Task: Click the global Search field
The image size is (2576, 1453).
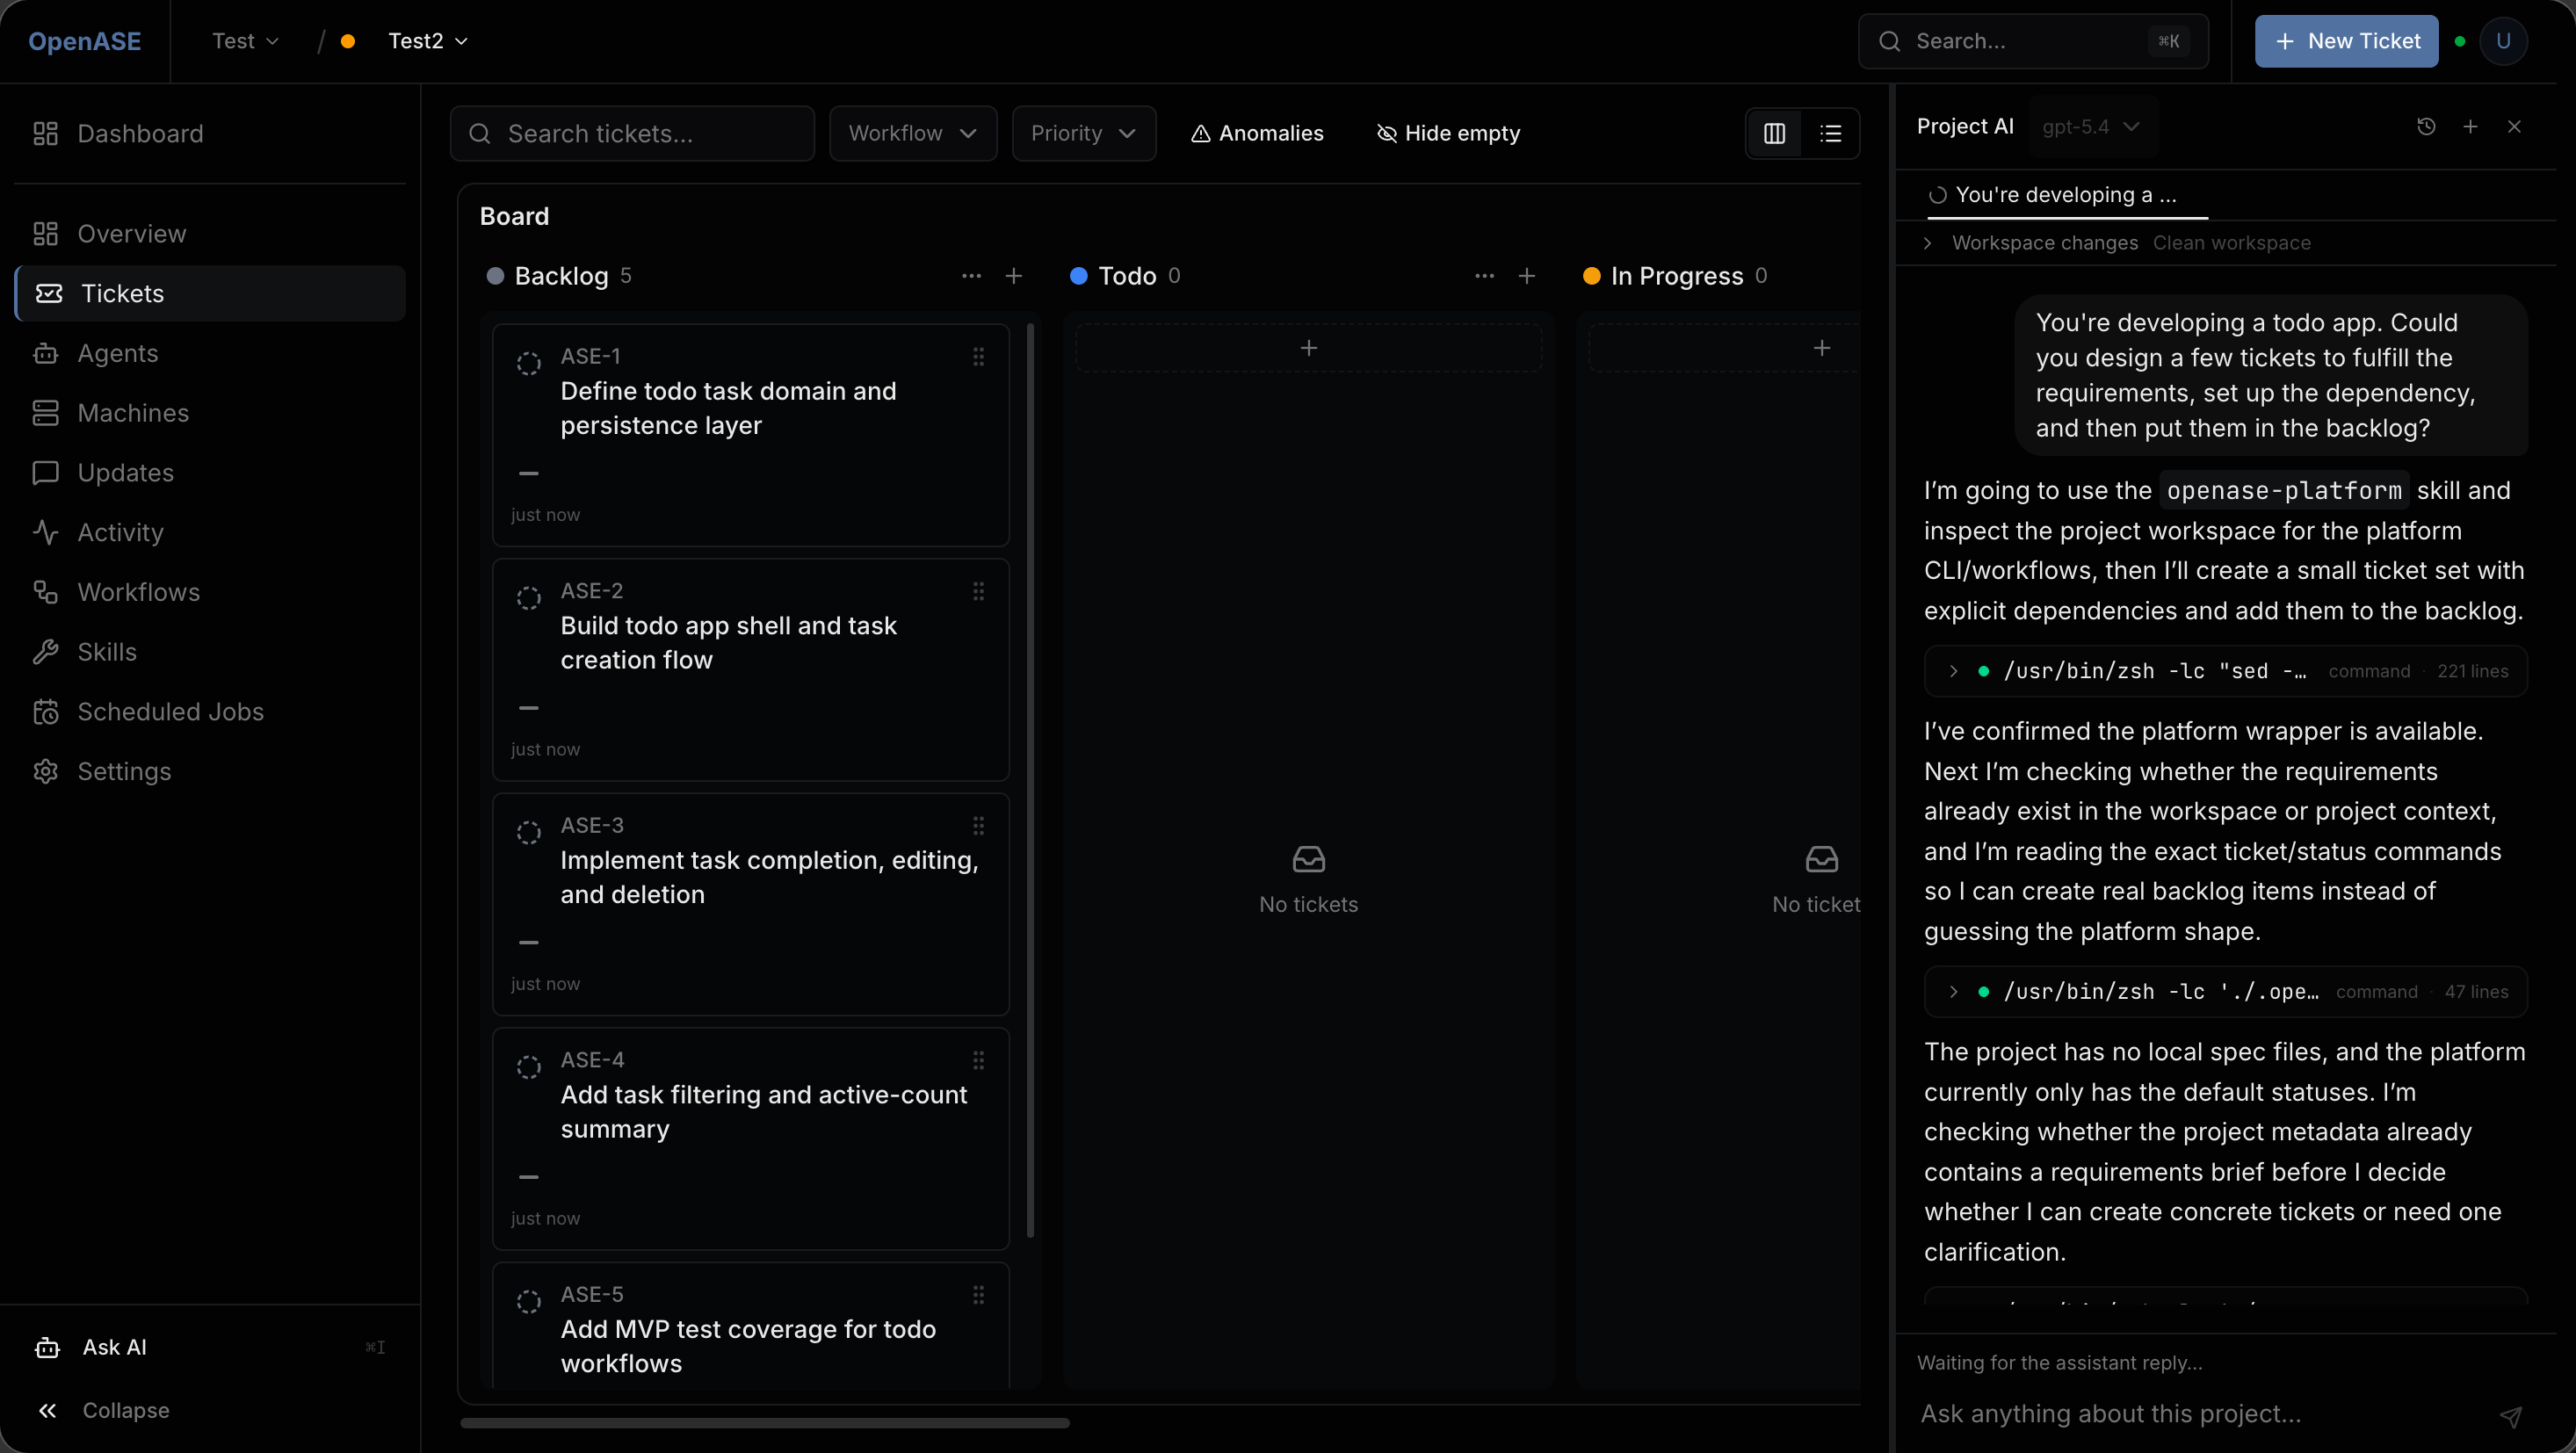Action: (x=2033, y=41)
